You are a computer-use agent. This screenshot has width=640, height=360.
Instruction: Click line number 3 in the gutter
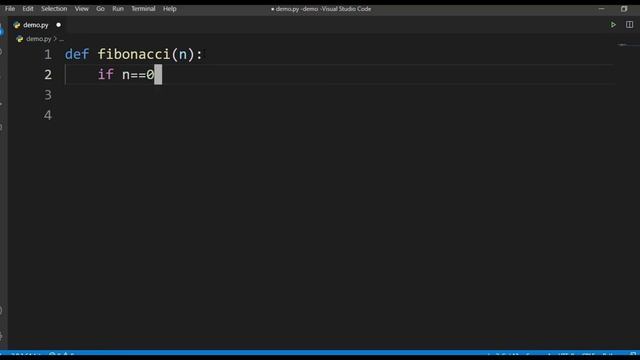(48, 95)
